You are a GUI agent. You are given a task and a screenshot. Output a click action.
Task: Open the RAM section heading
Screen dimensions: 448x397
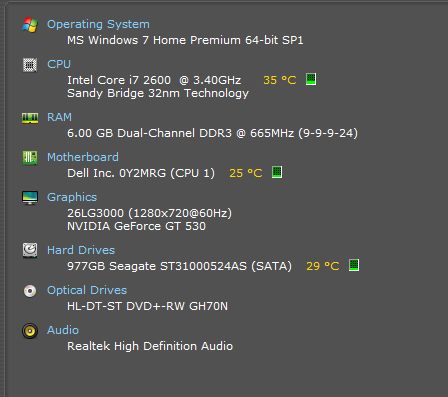click(x=59, y=117)
